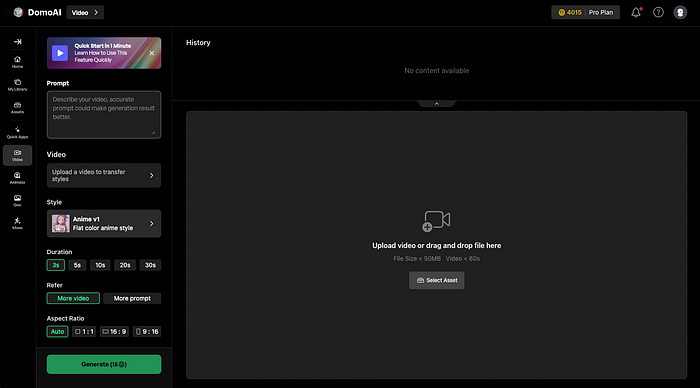Set aspect ratio to Auto
Viewport: 700px width, 388px height.
pos(57,332)
